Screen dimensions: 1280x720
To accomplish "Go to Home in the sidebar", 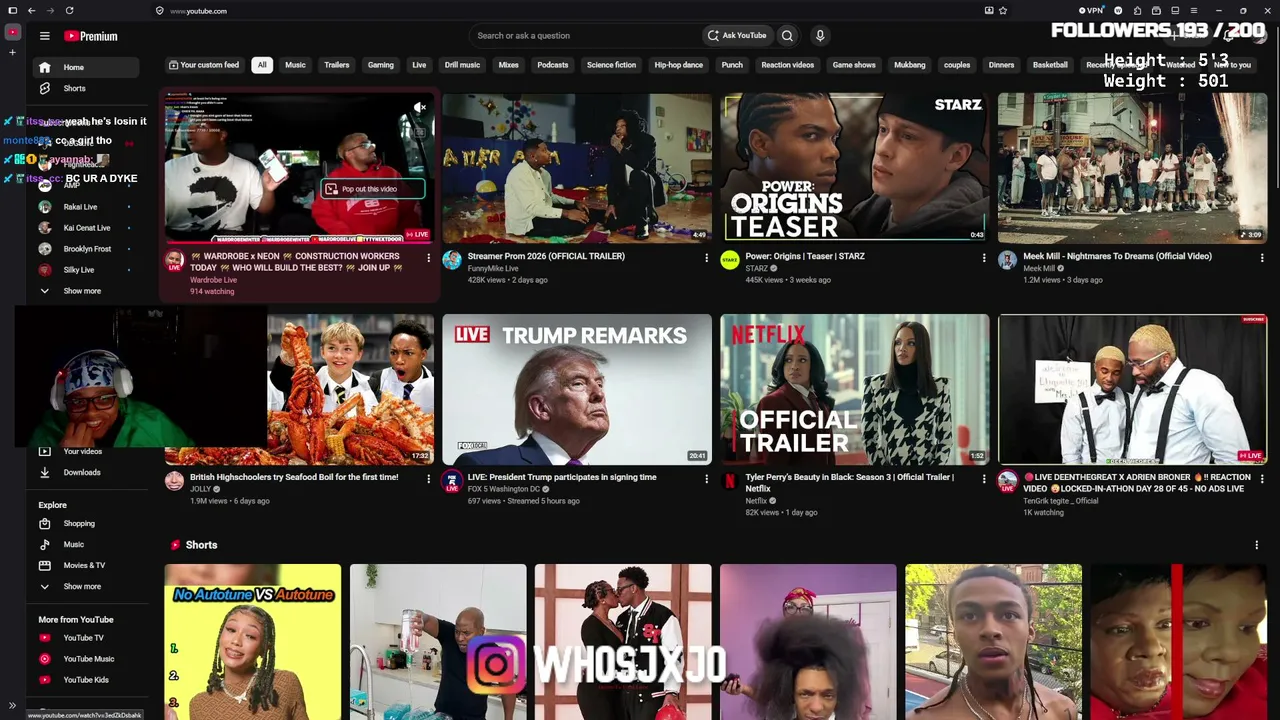I will (x=88, y=67).
